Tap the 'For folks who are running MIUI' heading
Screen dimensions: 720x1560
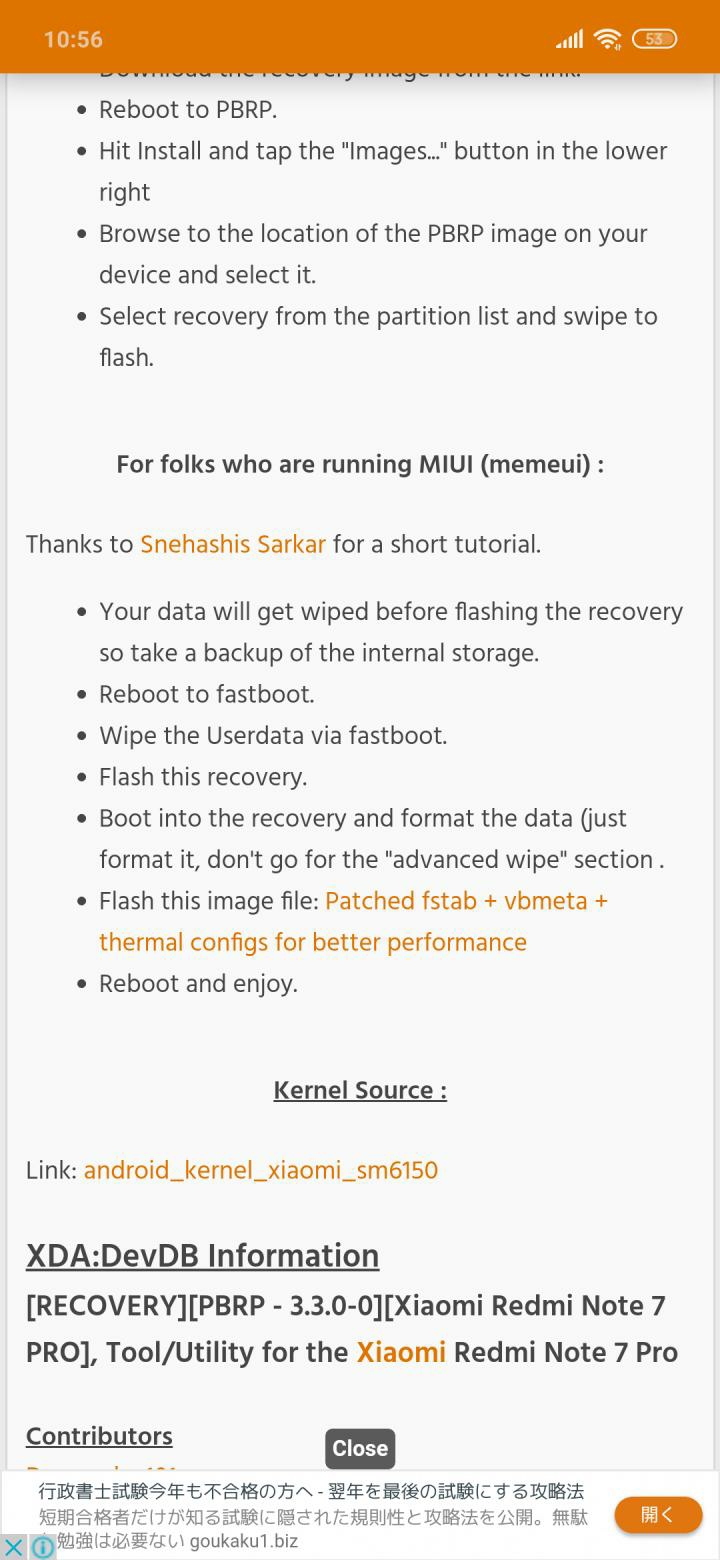click(x=360, y=464)
